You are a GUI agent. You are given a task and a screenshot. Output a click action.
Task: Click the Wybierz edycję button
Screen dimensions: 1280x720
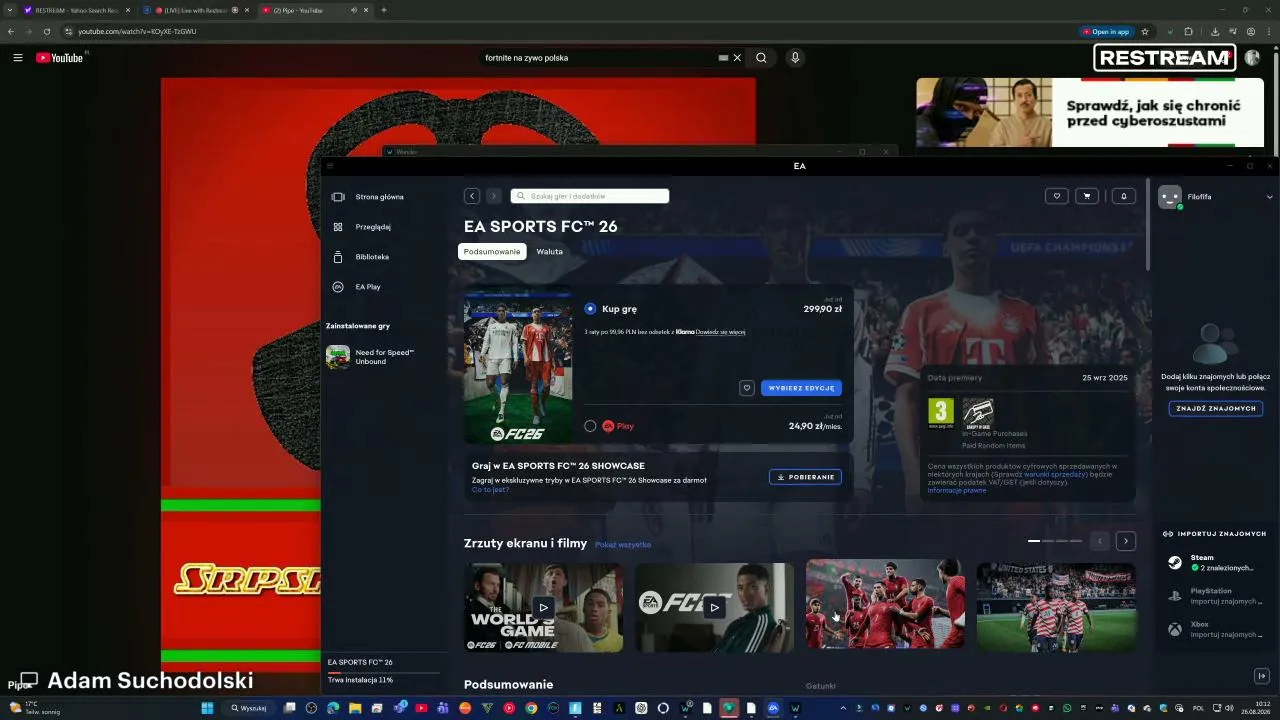(801, 388)
